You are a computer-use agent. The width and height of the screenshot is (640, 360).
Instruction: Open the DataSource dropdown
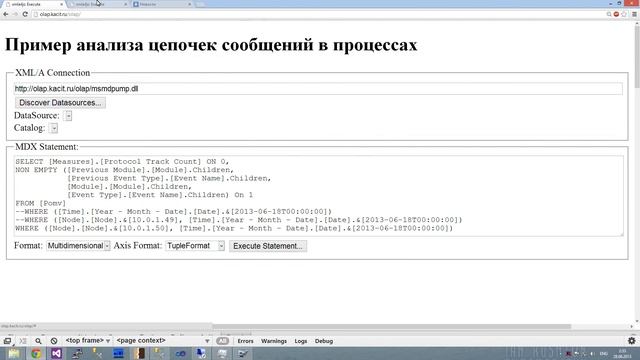(68, 116)
